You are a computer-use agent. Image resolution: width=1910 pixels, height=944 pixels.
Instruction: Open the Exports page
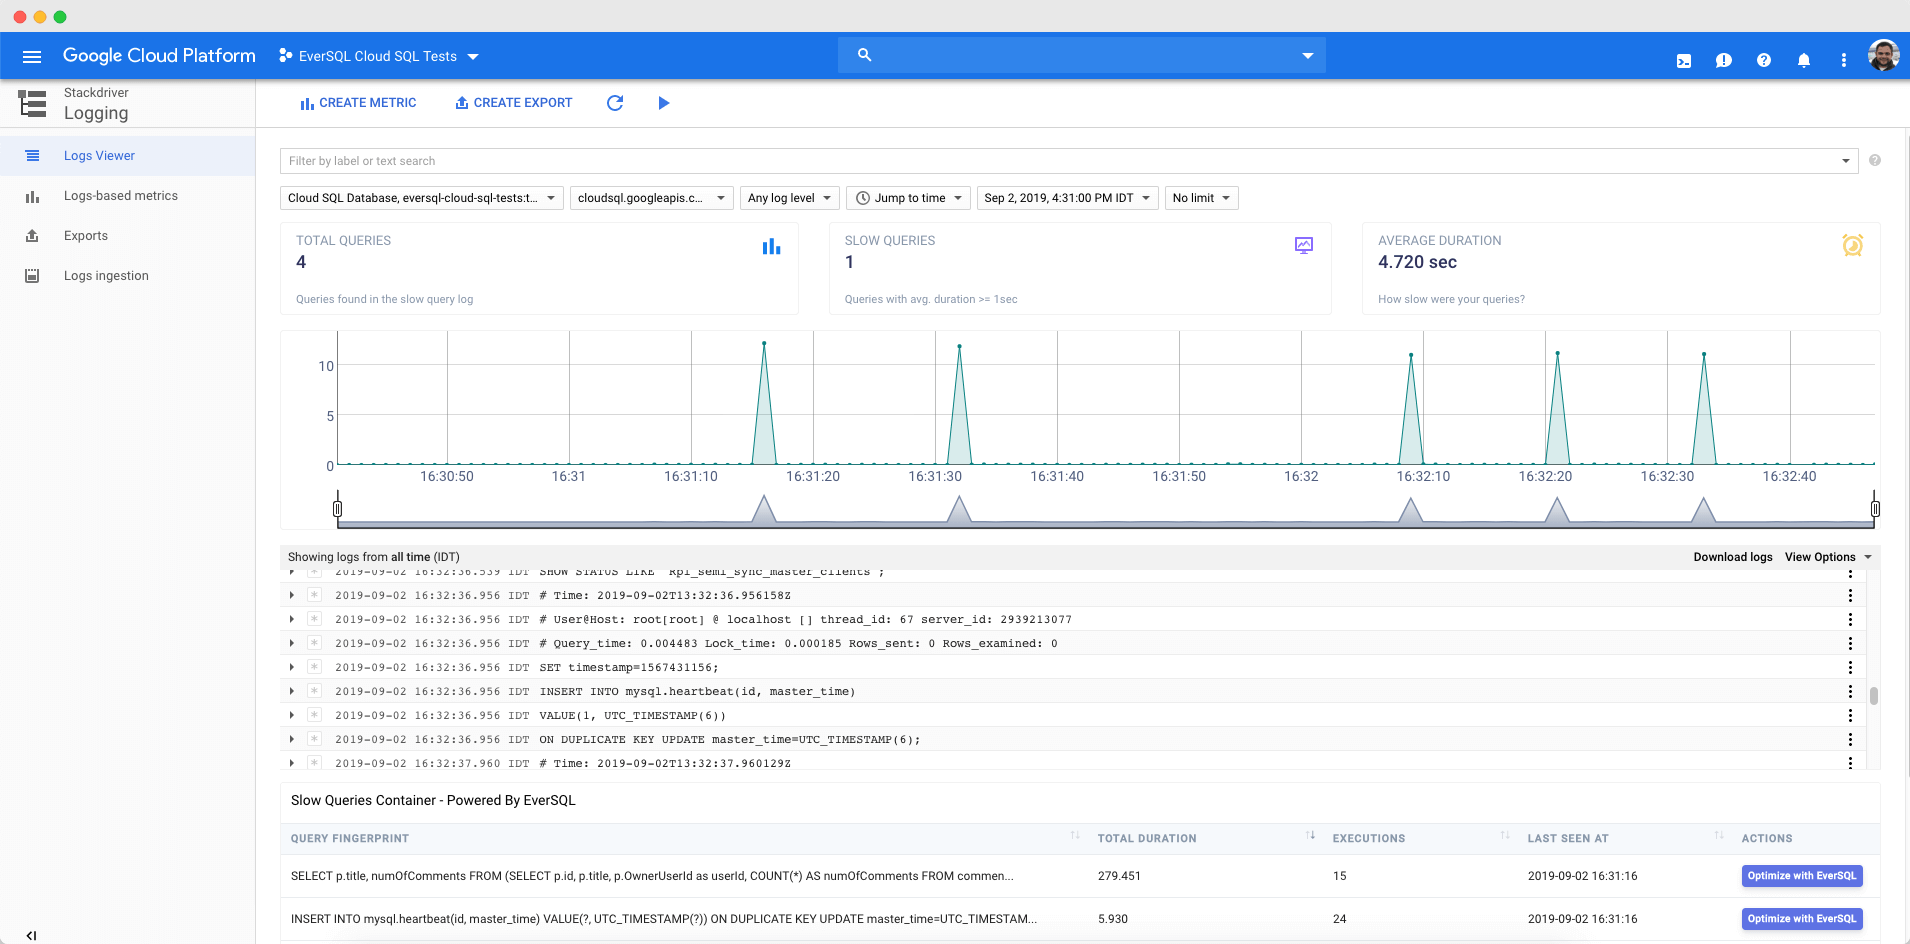[x=127, y=236]
